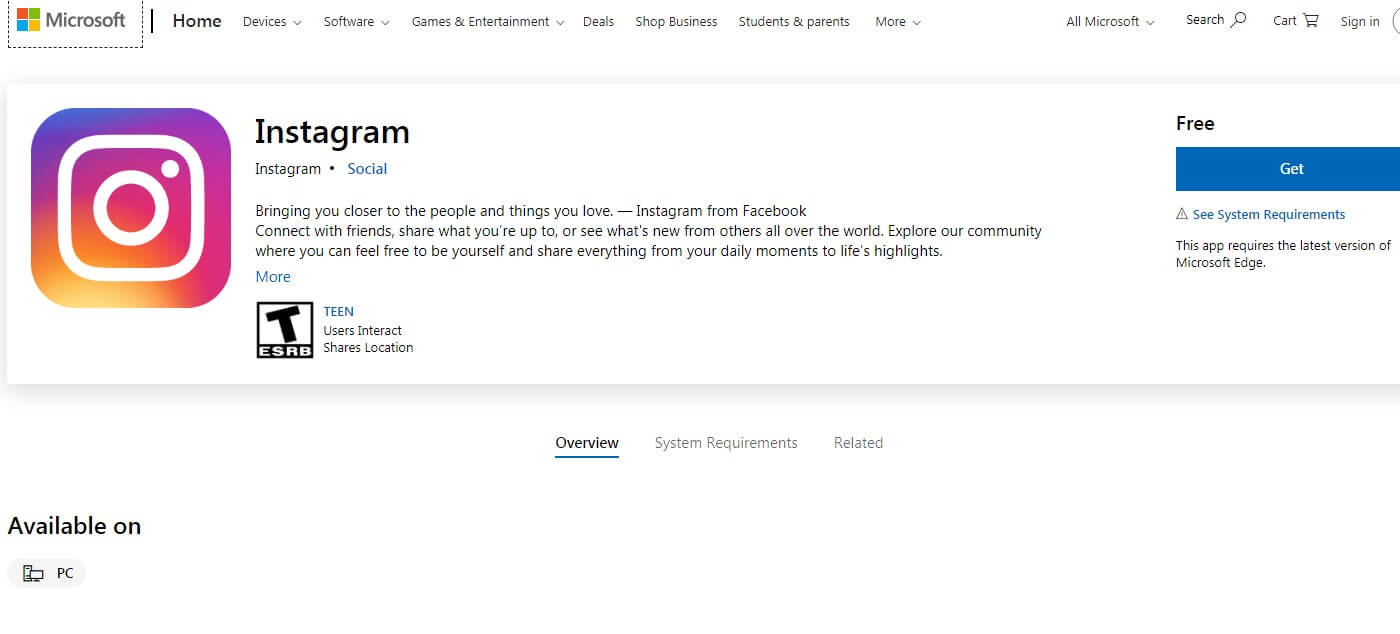This screenshot has height=634, width=1400.
Task: Click the Instagram publisher name
Action: (288, 169)
